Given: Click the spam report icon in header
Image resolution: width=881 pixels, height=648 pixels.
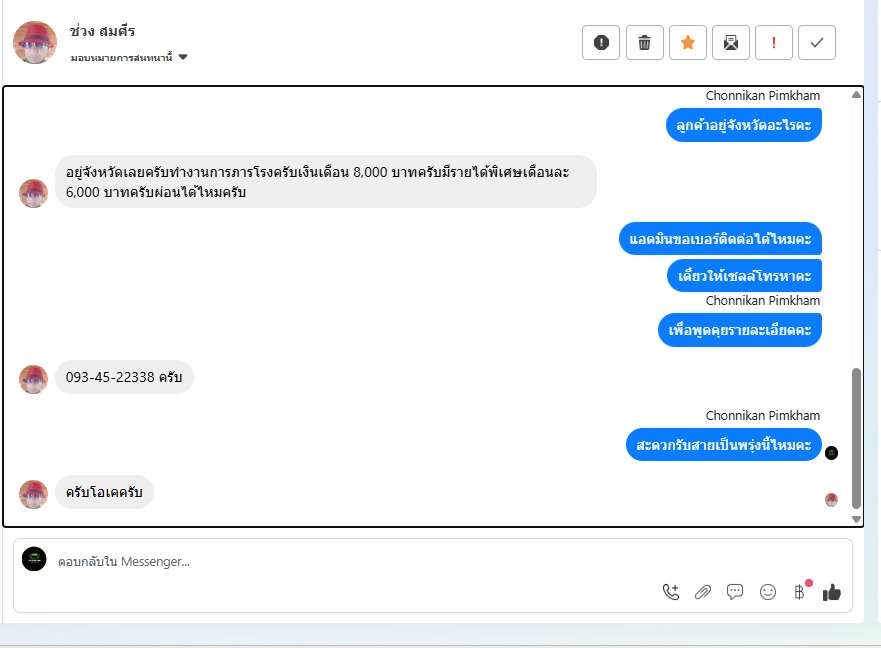Looking at the screenshot, I should [601, 42].
